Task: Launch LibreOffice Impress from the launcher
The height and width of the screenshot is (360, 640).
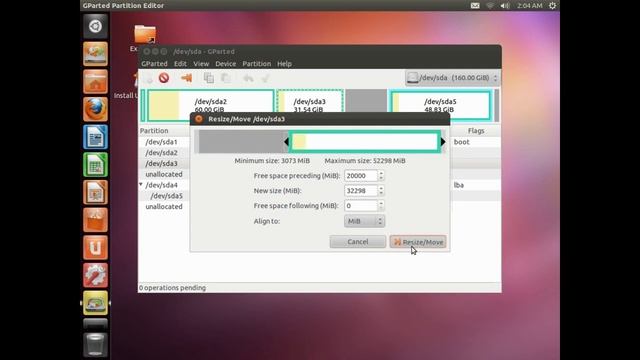Action: [96, 192]
